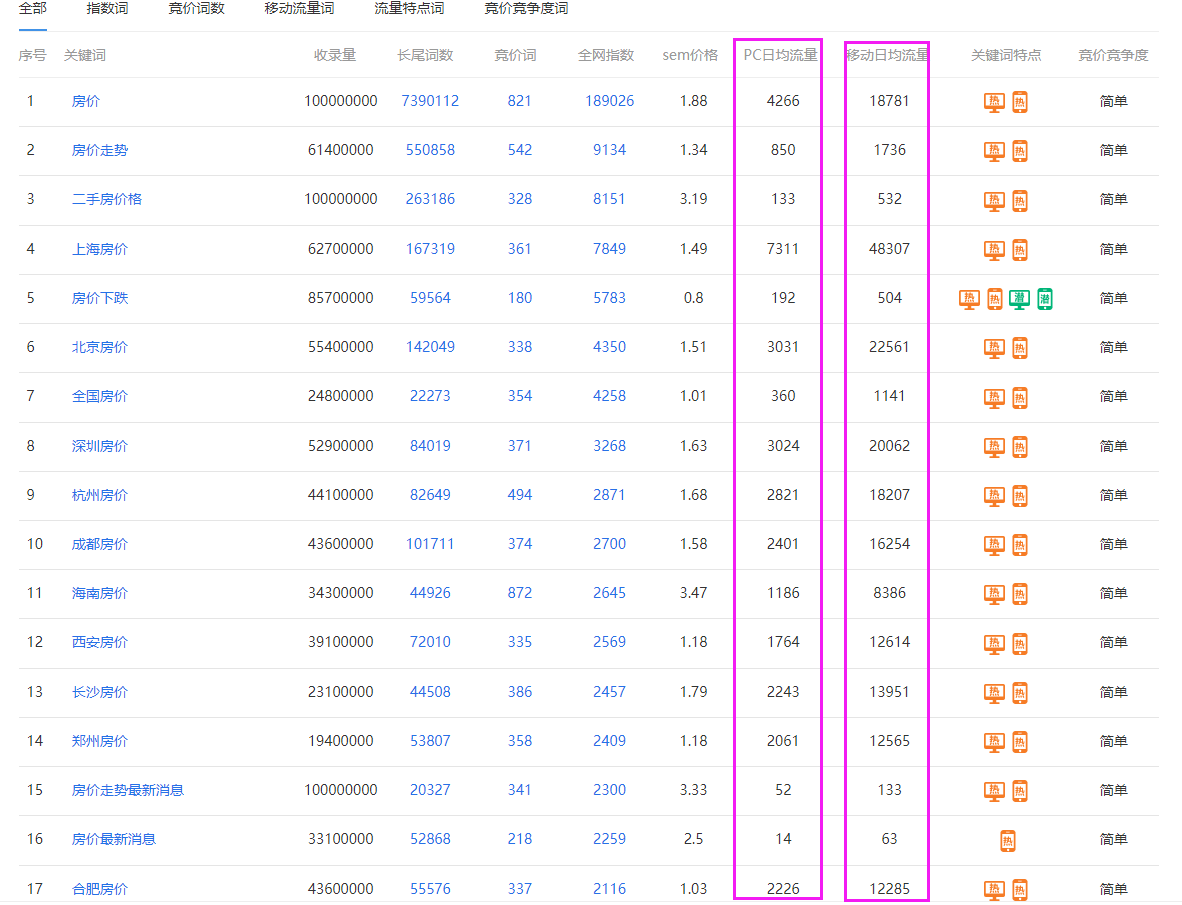Click the mobile hot icon for 房价最新消息
Screen dimensions: 1182x905
click(x=1008, y=840)
